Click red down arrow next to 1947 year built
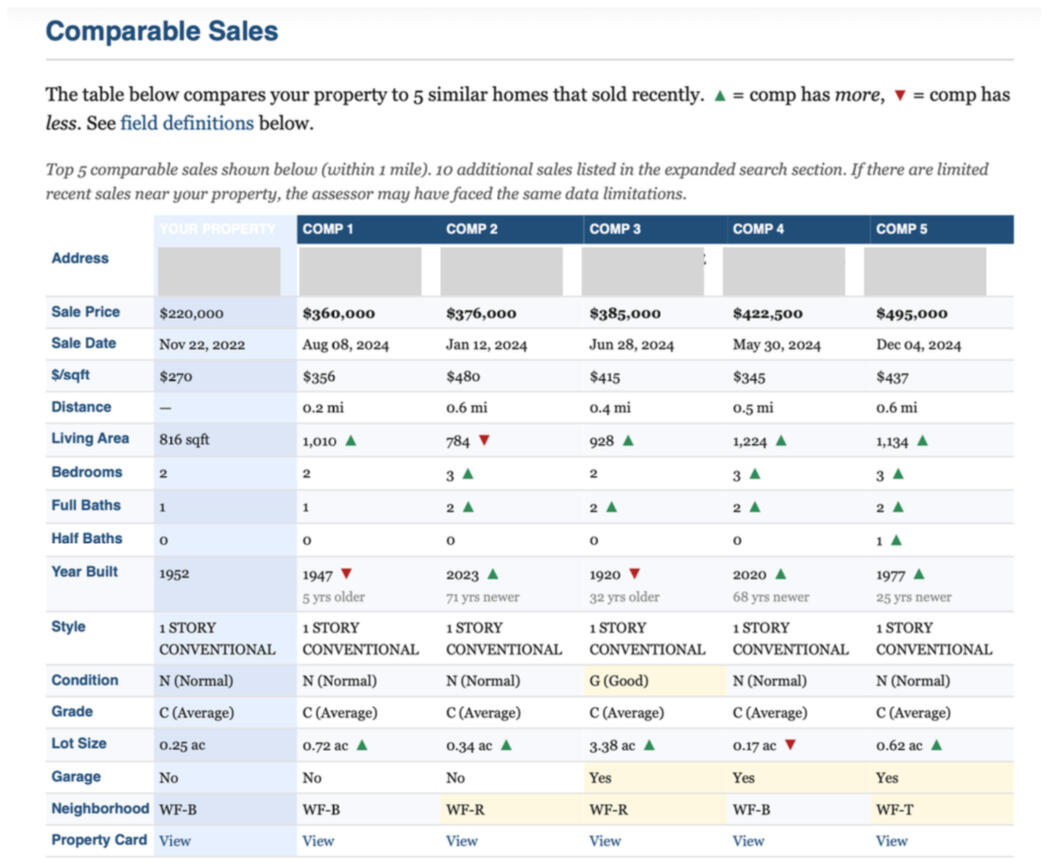 coord(346,574)
